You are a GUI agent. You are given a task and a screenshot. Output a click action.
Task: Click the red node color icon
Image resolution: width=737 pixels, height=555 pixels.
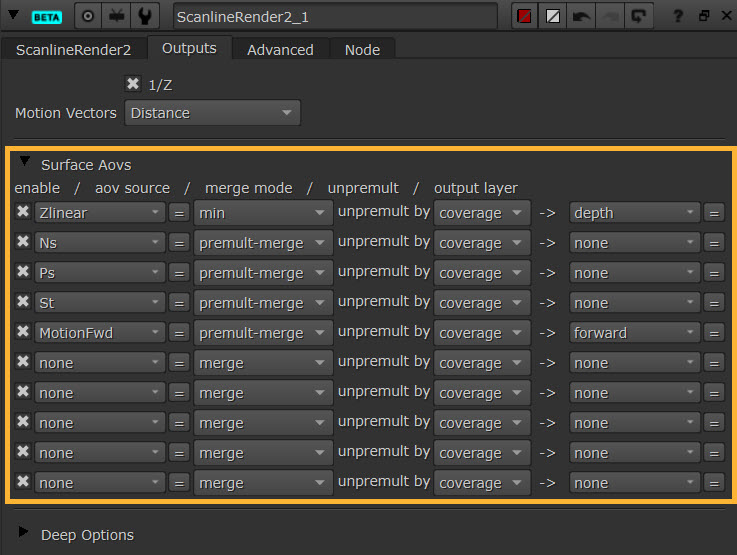(x=524, y=17)
